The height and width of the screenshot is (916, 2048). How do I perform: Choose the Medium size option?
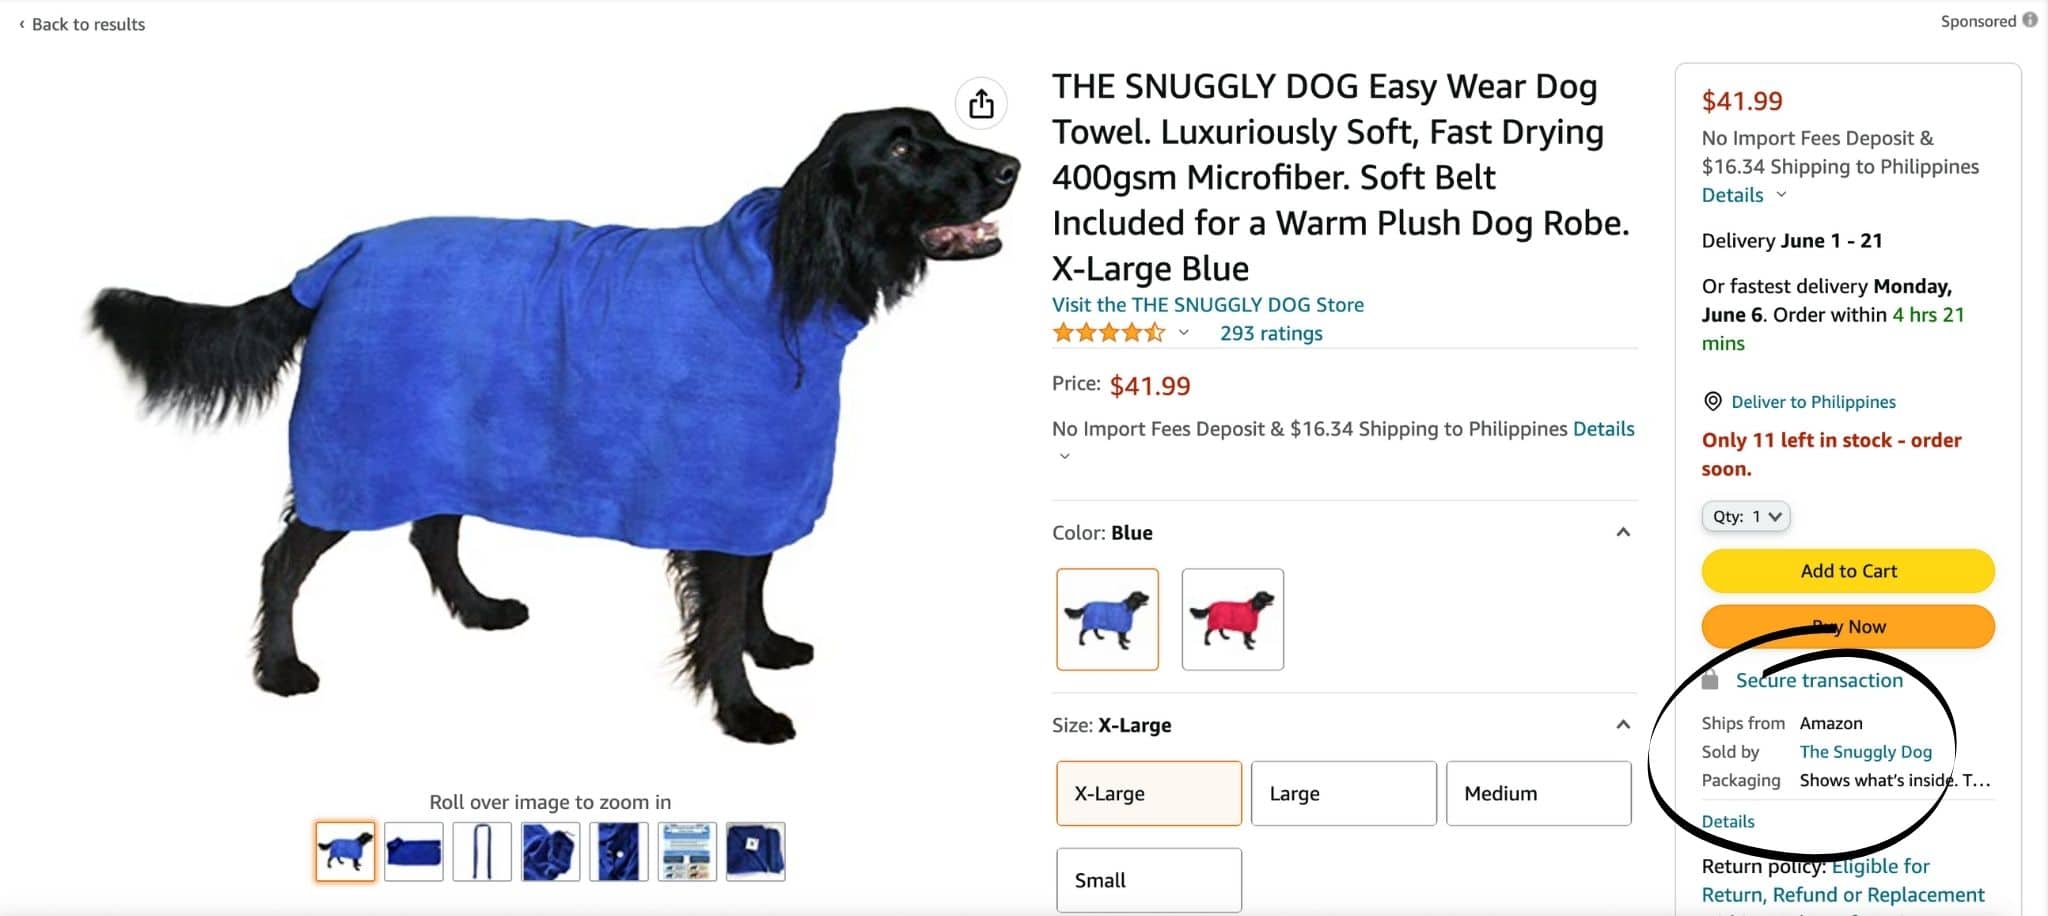1538,793
